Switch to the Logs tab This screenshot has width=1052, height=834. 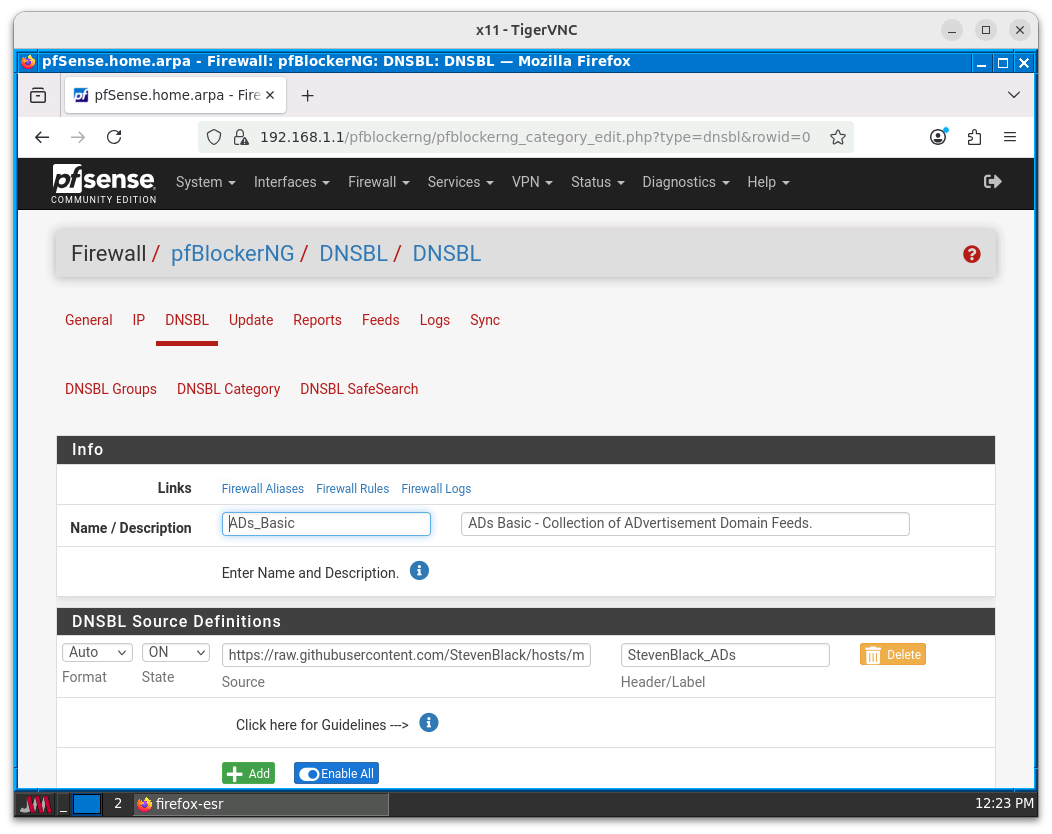coord(435,320)
